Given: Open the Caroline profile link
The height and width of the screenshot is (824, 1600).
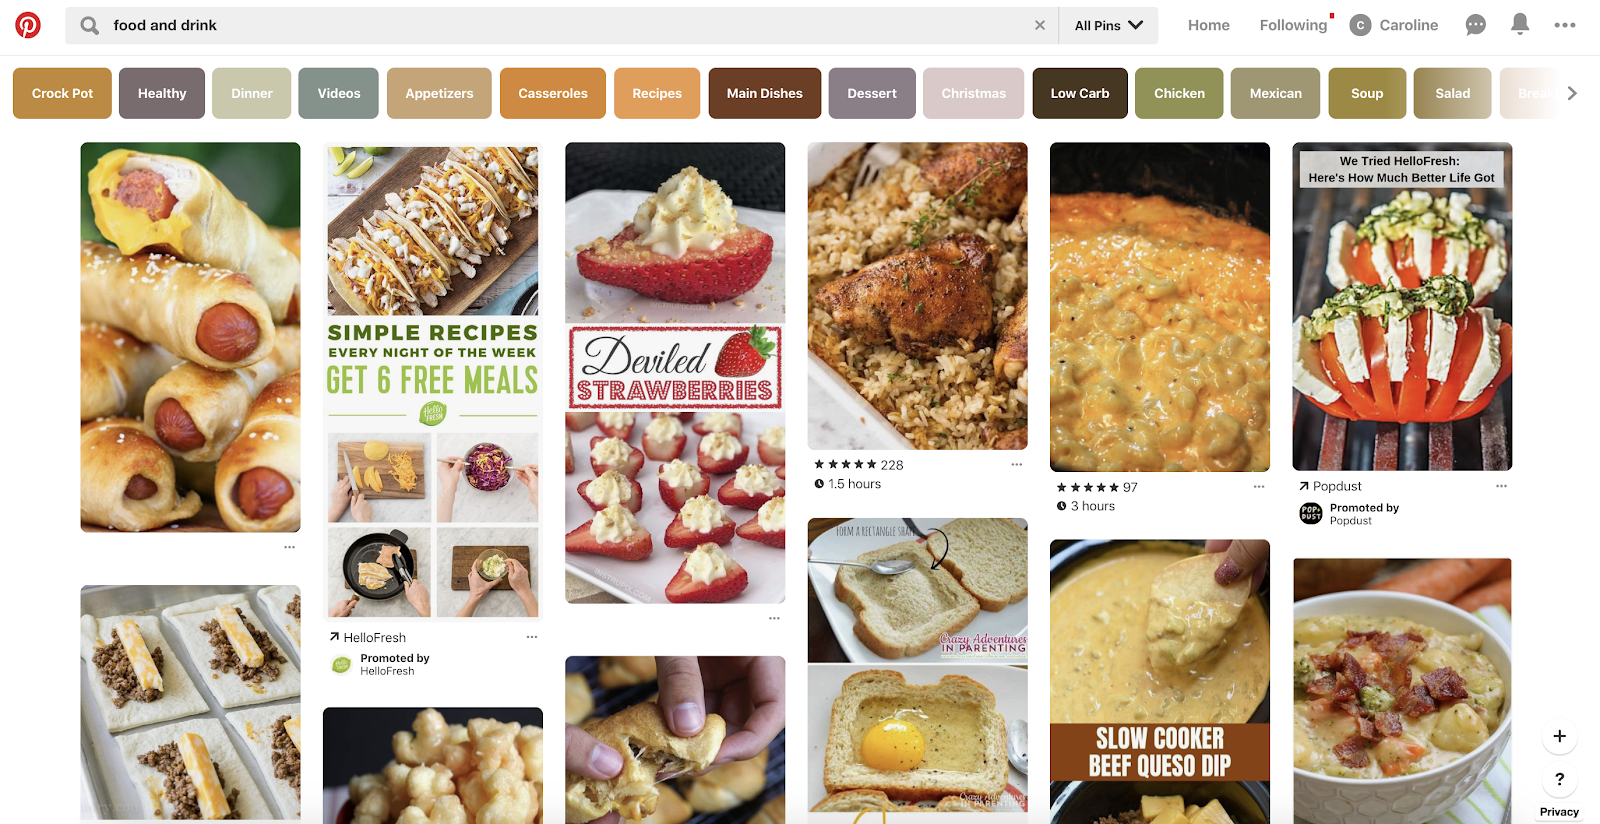Looking at the screenshot, I should (1394, 25).
